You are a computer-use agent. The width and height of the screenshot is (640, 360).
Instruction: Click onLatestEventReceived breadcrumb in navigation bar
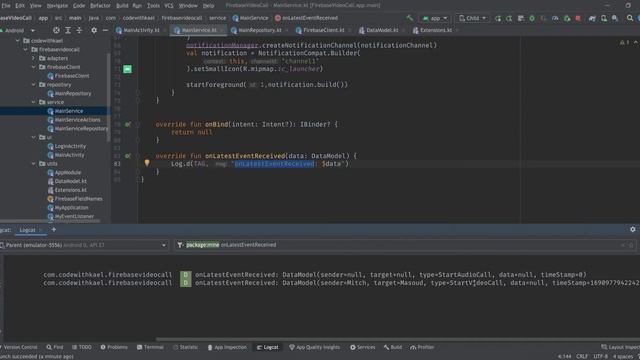(307, 18)
